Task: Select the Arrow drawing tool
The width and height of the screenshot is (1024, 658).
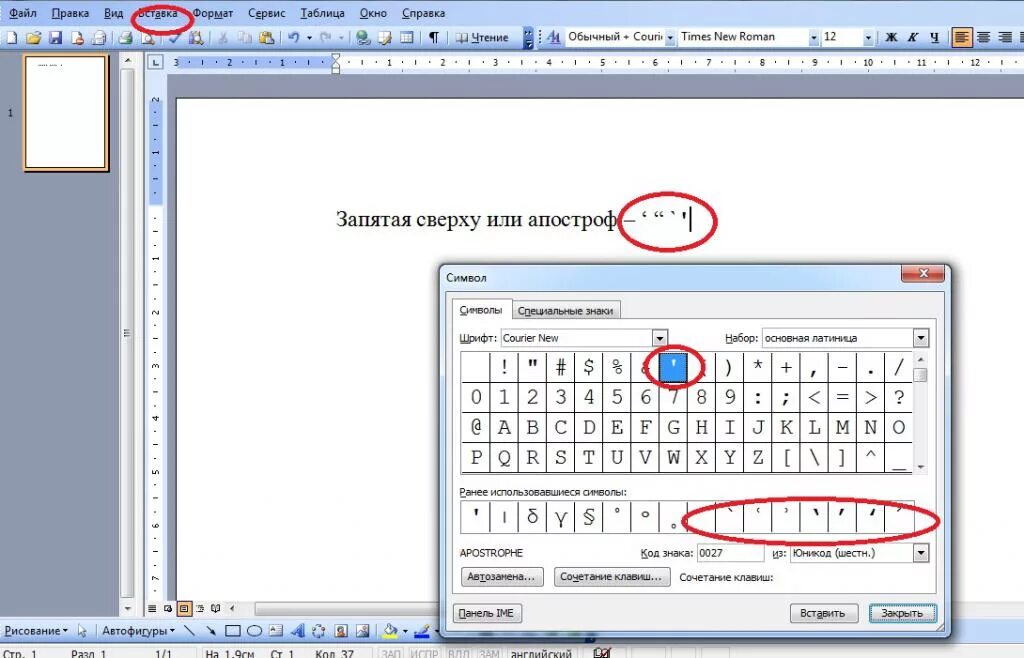Action: pyautogui.click(x=210, y=631)
